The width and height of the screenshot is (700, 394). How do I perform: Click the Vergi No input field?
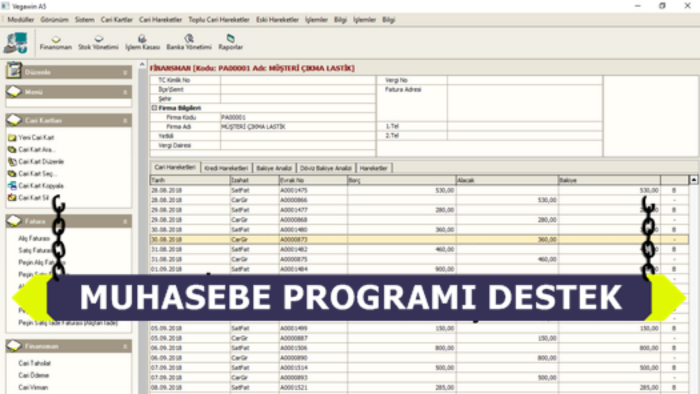[525, 80]
